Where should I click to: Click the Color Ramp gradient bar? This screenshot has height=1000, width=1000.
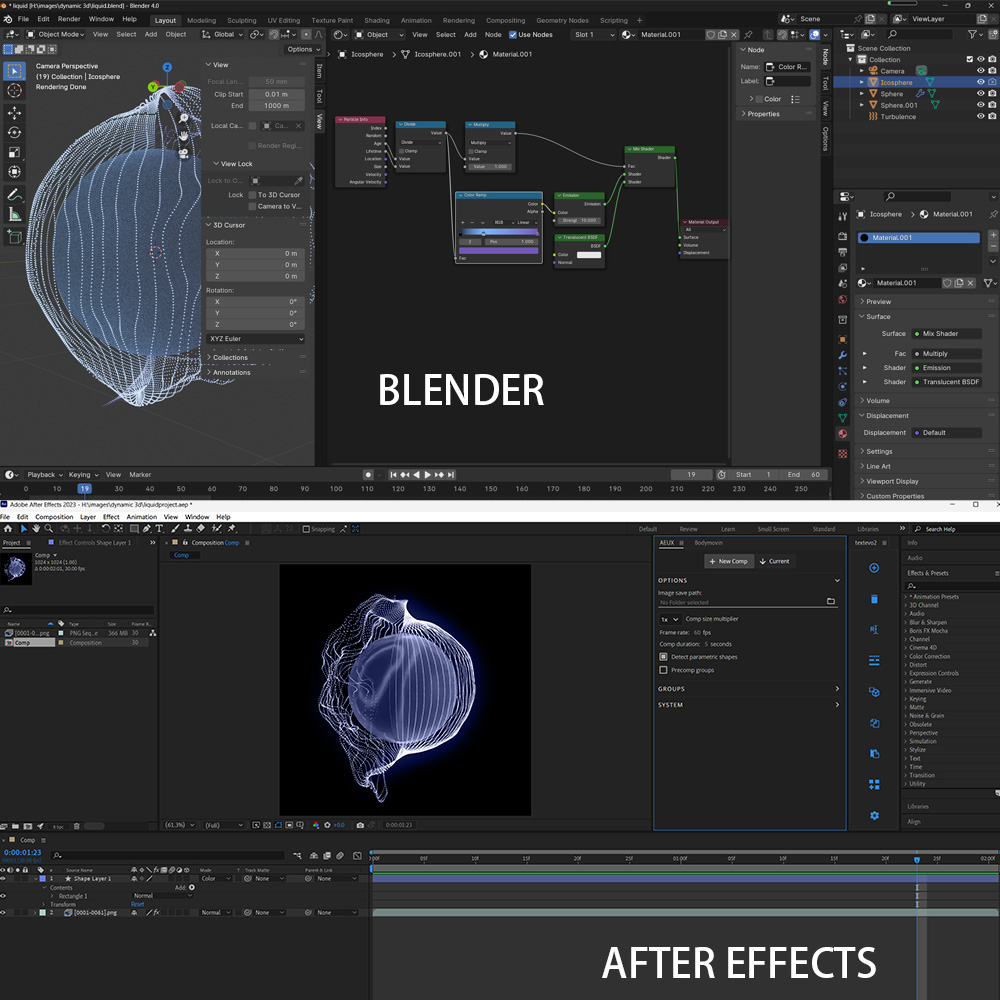click(x=499, y=232)
